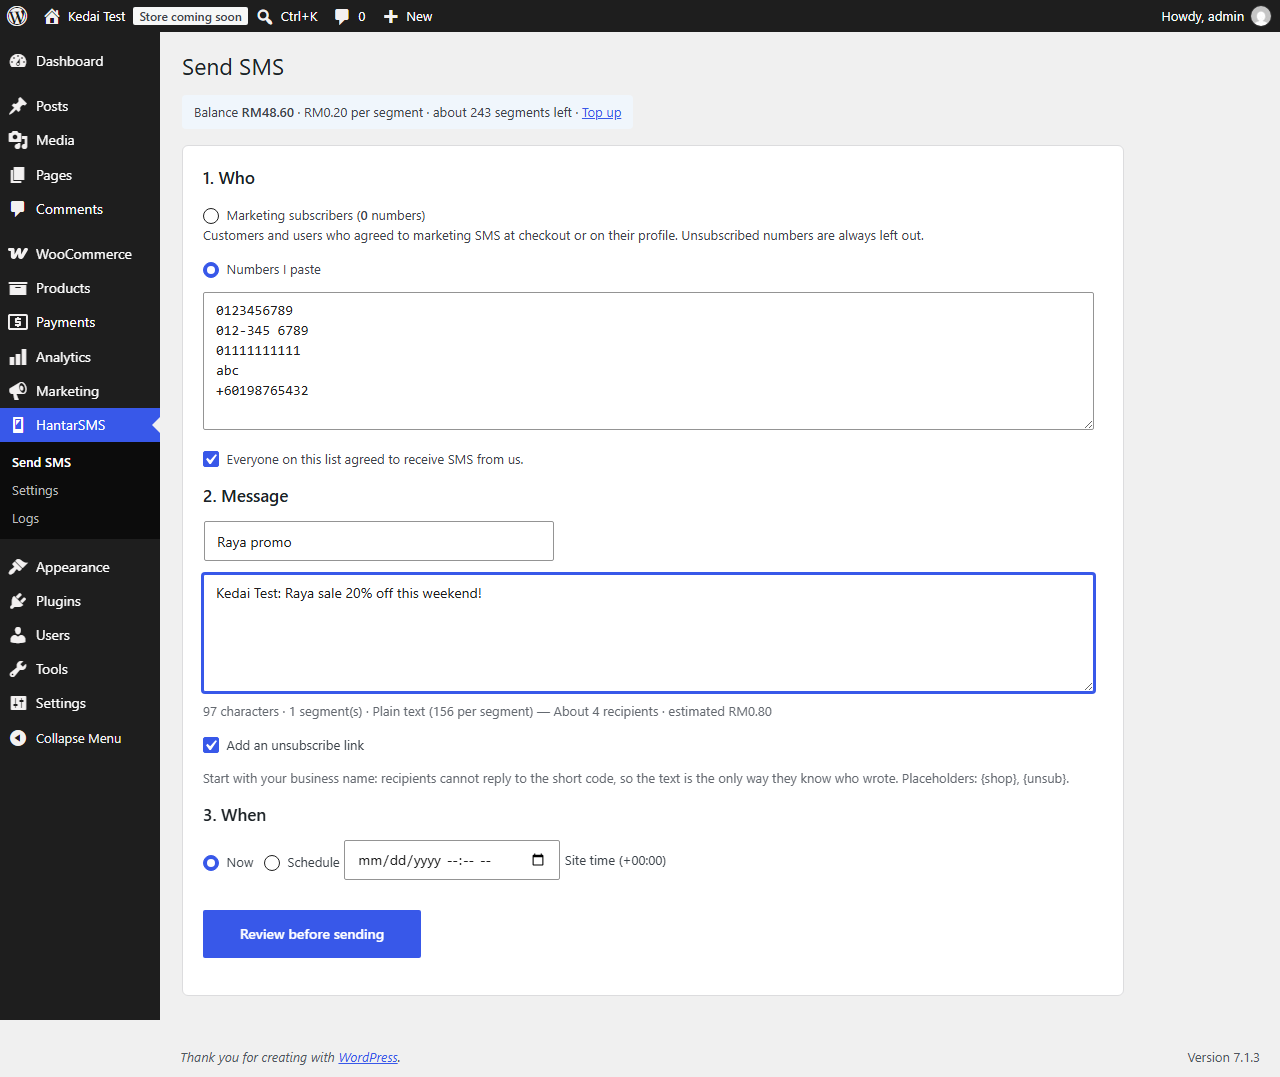This screenshot has height=1077, width=1280.
Task: Open the comments bubble icon in admin bar
Action: coord(342,16)
